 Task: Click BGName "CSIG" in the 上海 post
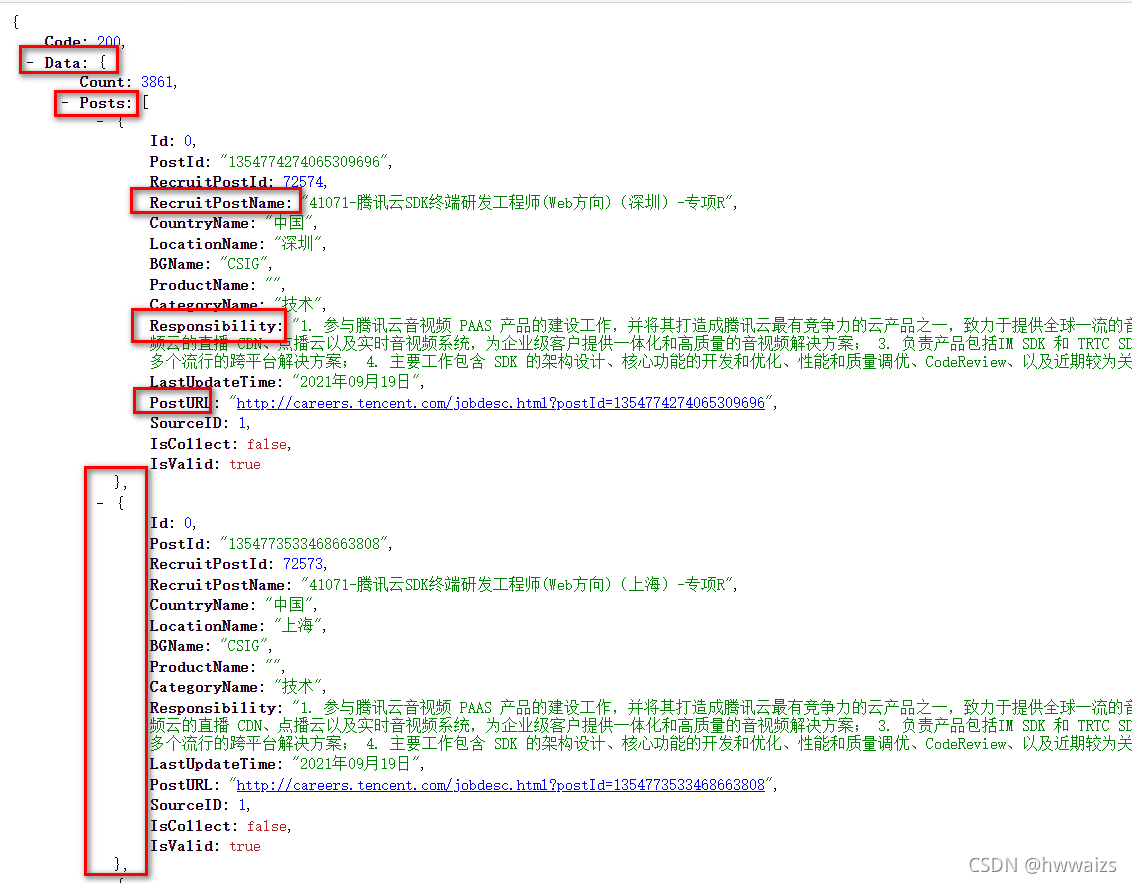tap(243, 646)
